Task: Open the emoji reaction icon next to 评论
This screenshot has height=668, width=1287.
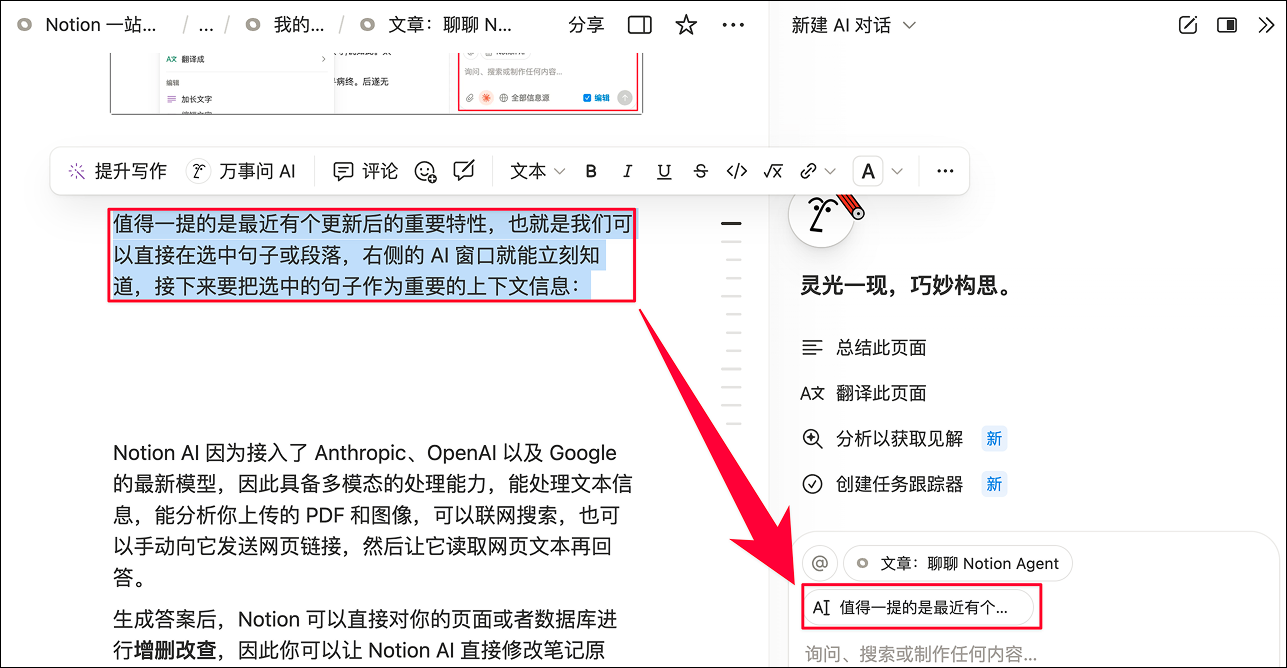Action: click(x=425, y=173)
